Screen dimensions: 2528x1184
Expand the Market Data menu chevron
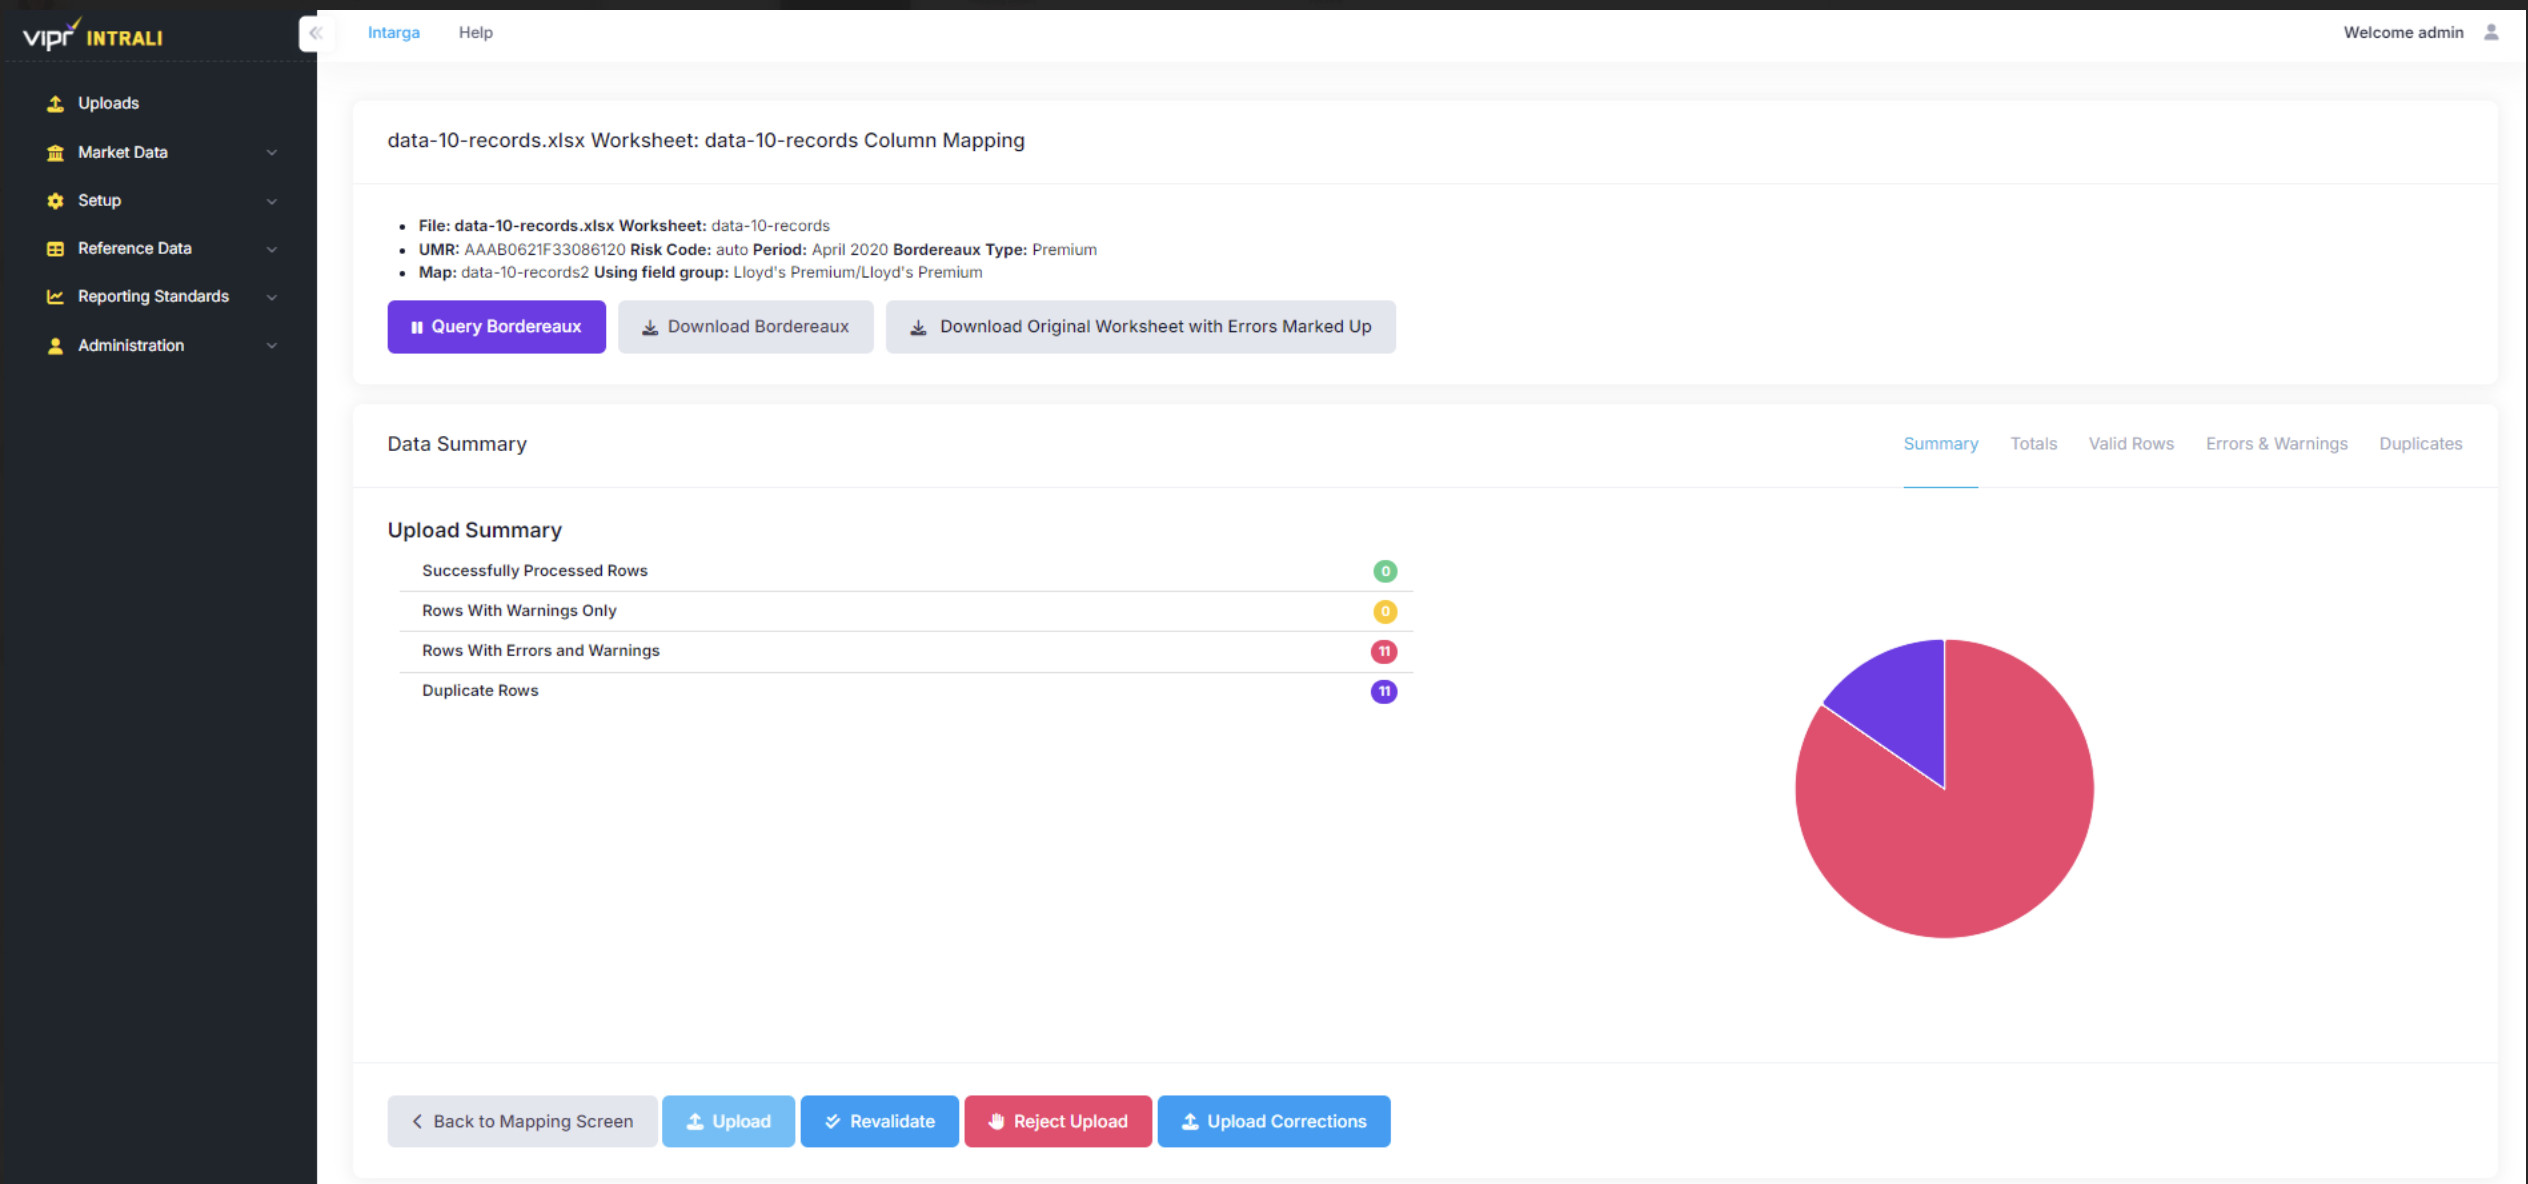(x=271, y=153)
